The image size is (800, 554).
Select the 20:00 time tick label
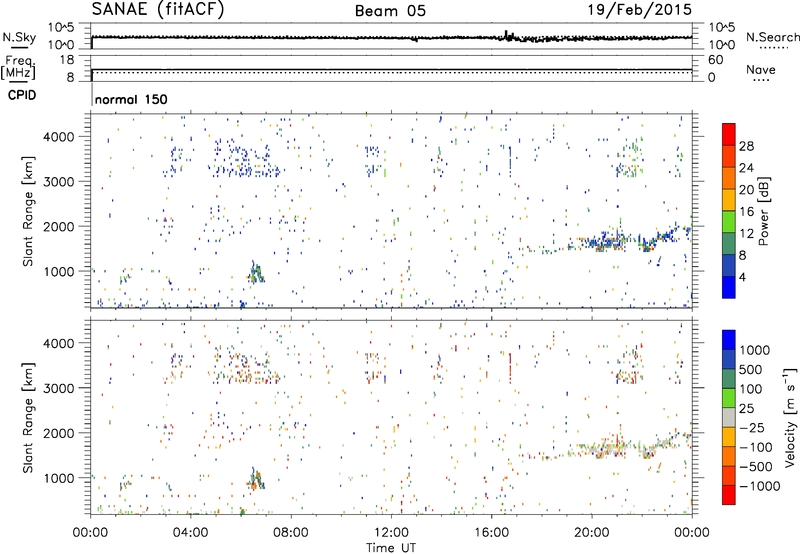(x=592, y=533)
